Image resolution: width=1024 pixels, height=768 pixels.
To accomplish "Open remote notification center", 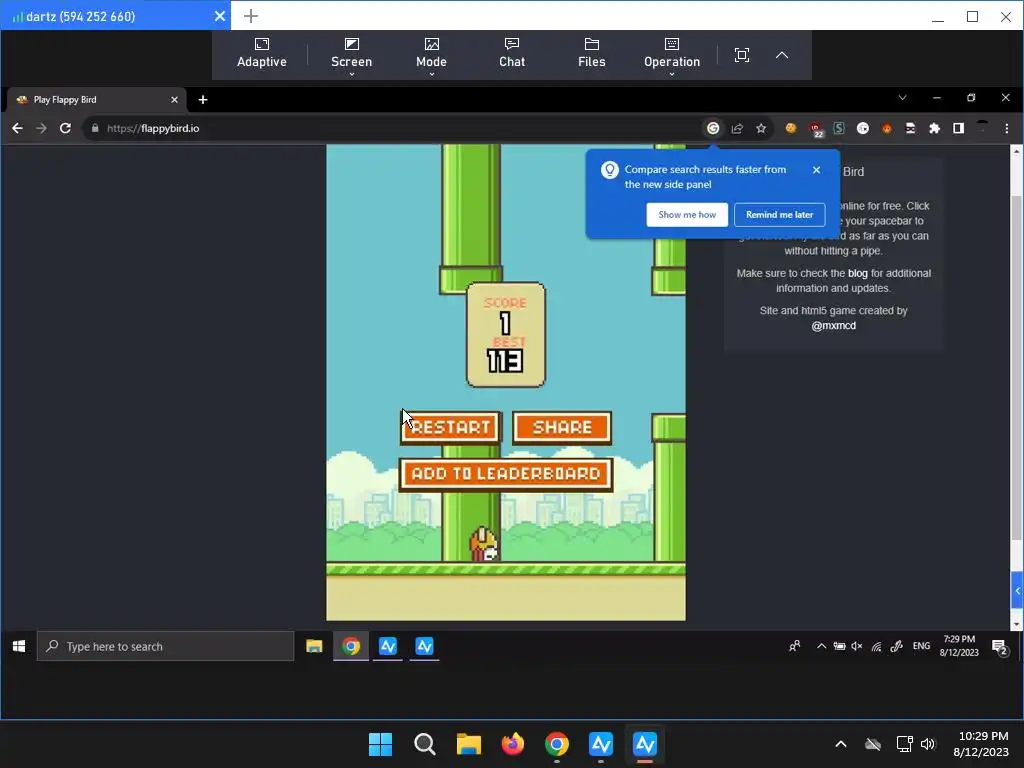I will (1000, 648).
